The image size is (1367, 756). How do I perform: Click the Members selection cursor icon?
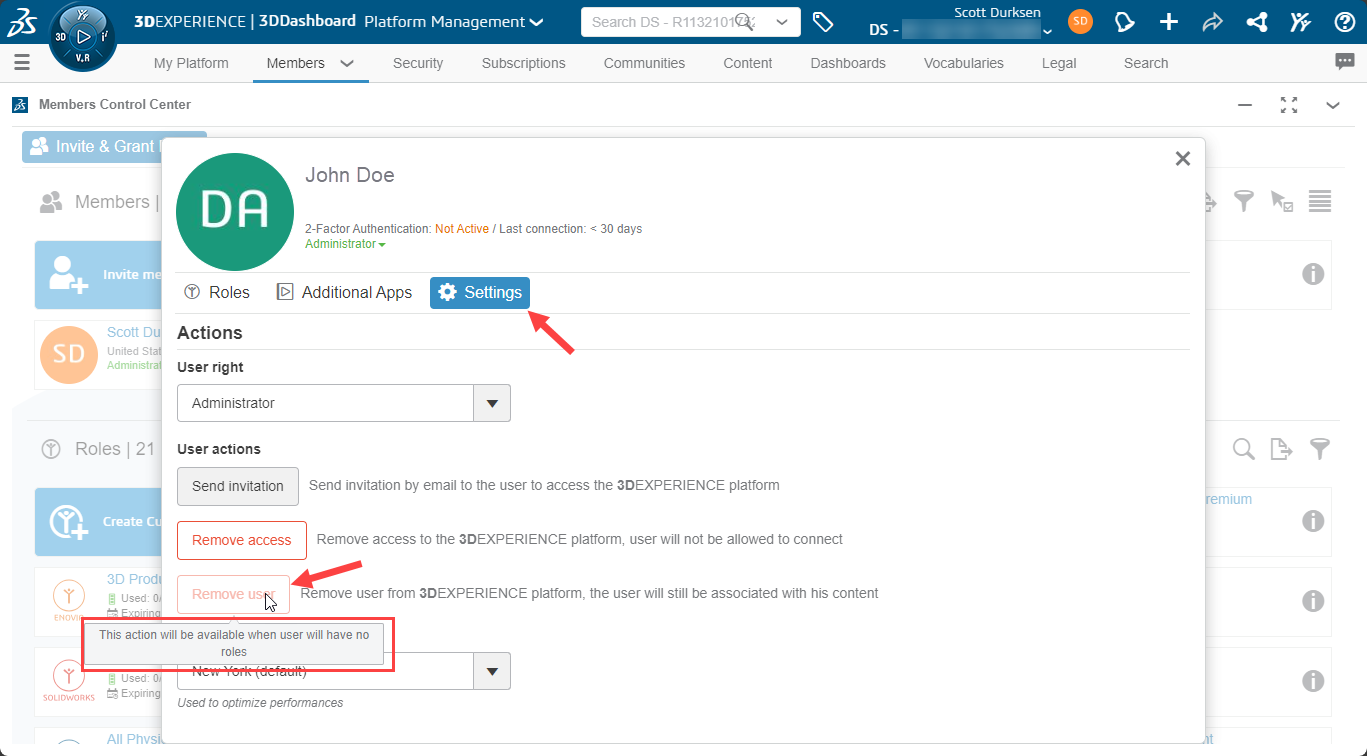pyautogui.click(x=1281, y=201)
